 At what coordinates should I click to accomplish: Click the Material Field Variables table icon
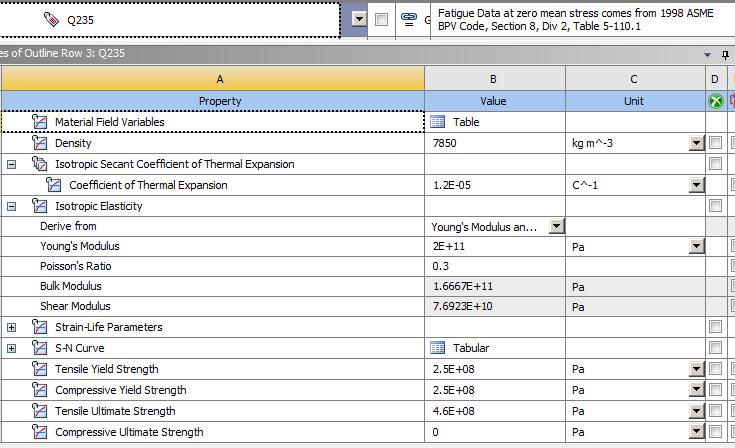[x=437, y=122]
